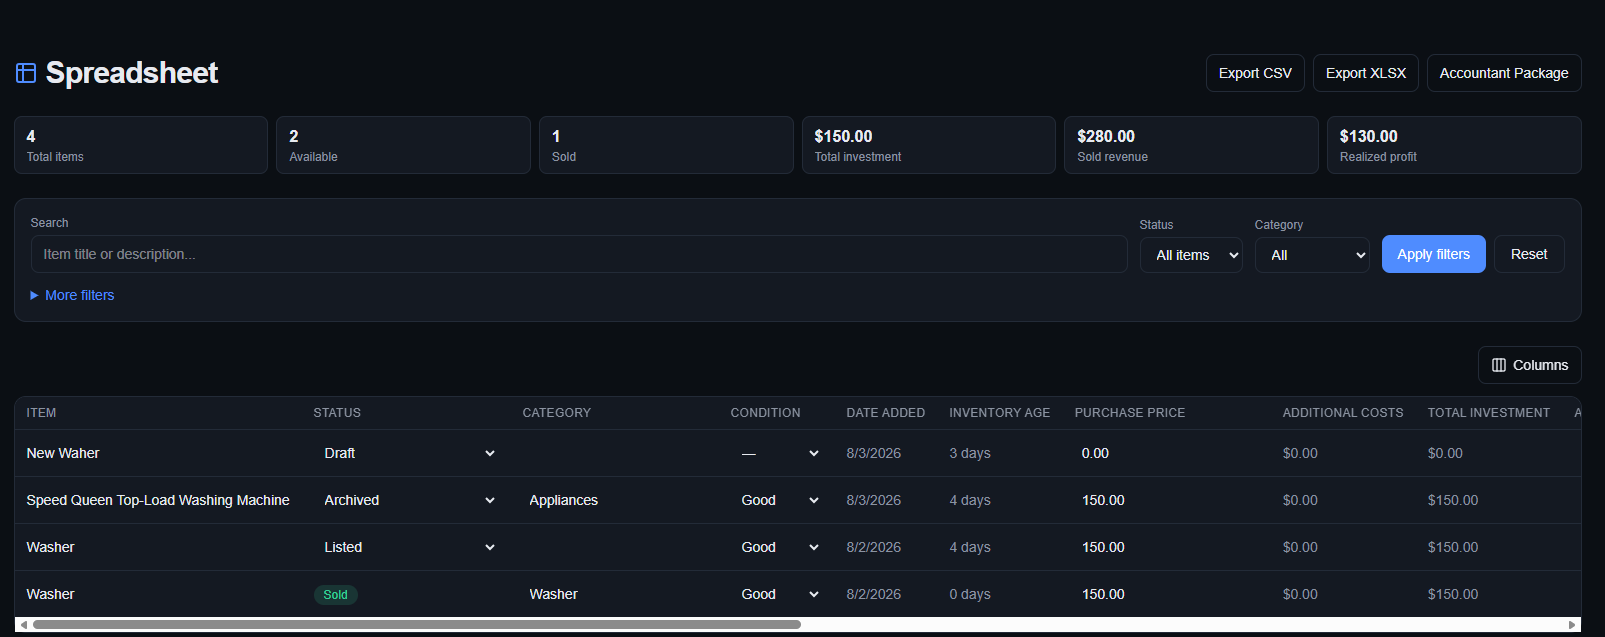
Task: Click the $0.00 total investment for New Waher
Action: pyautogui.click(x=1445, y=453)
